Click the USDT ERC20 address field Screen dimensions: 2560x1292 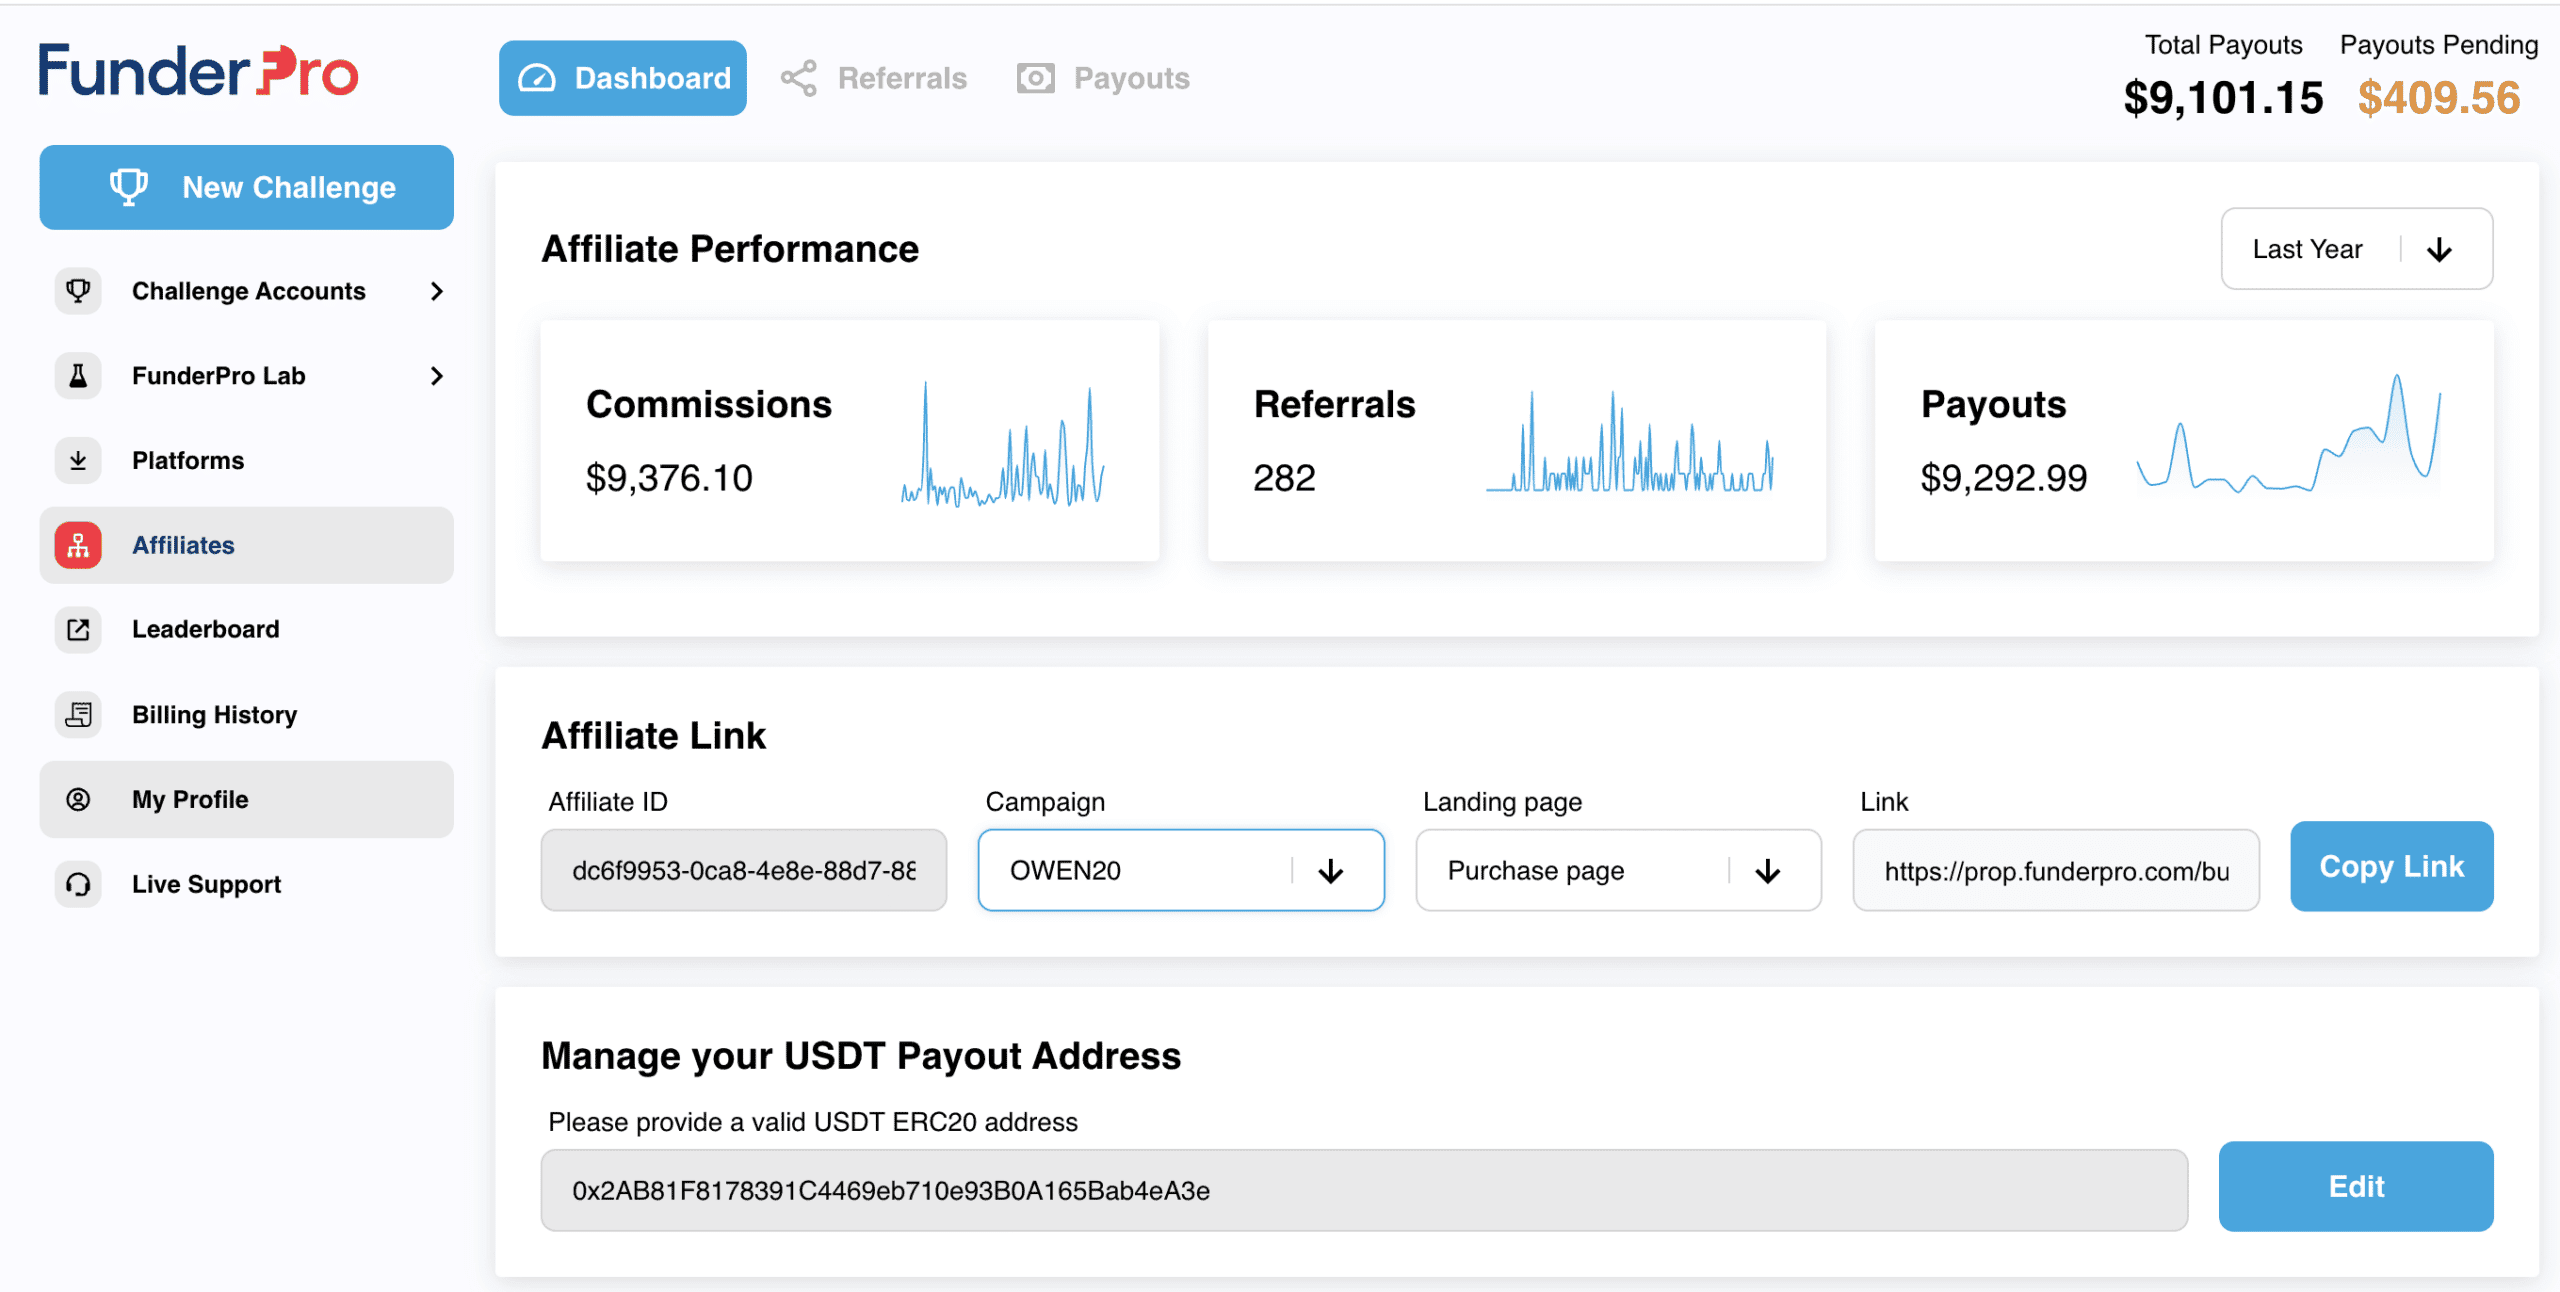1364,1190
